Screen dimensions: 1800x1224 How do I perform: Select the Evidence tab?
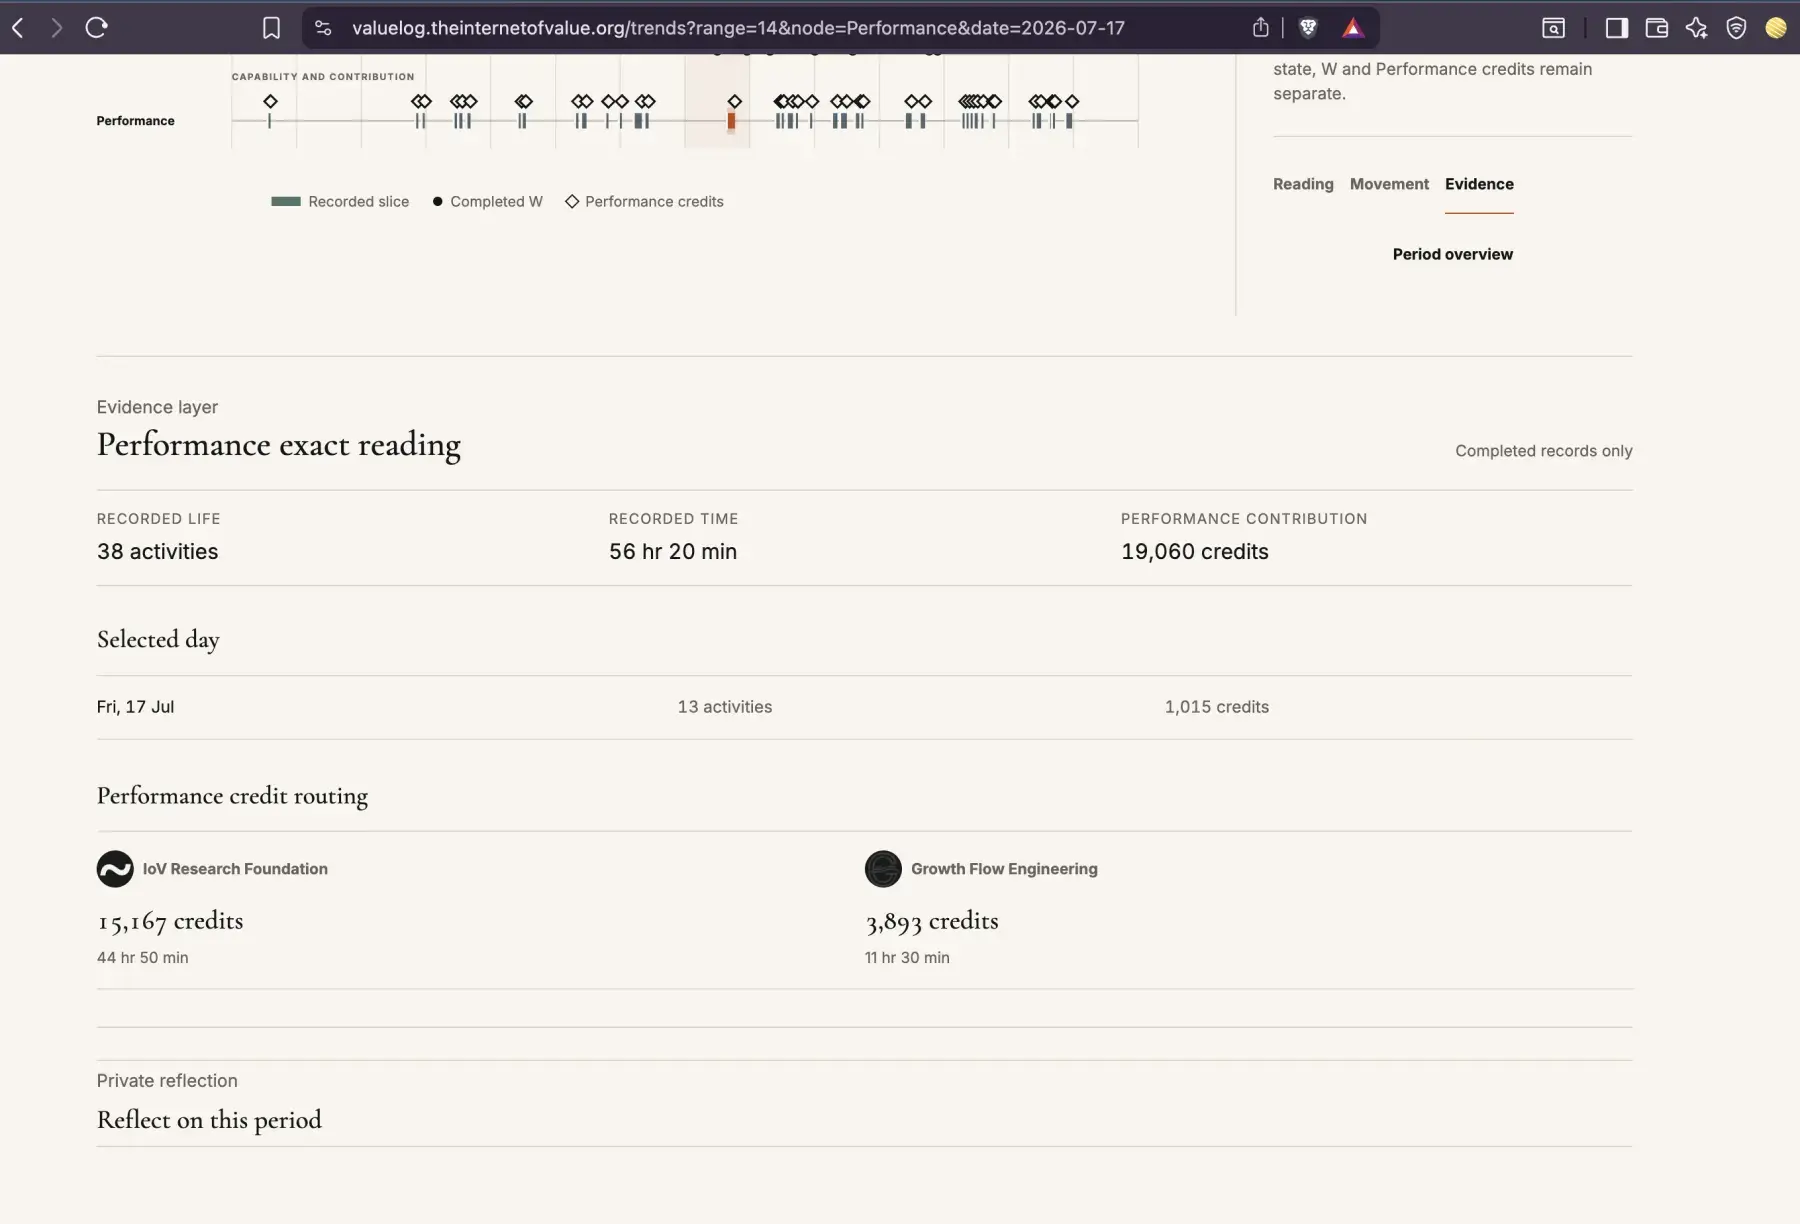[x=1479, y=184]
